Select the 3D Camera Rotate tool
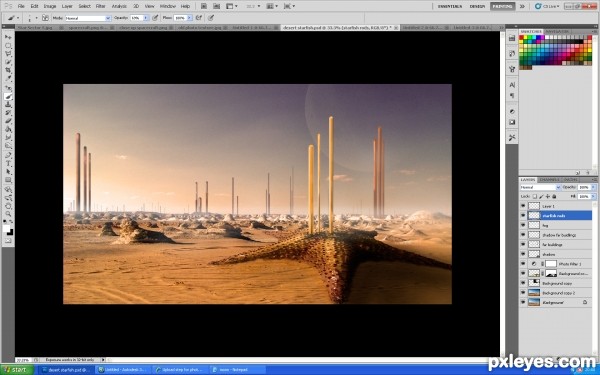The width and height of the screenshot is (600, 375). click(8, 198)
